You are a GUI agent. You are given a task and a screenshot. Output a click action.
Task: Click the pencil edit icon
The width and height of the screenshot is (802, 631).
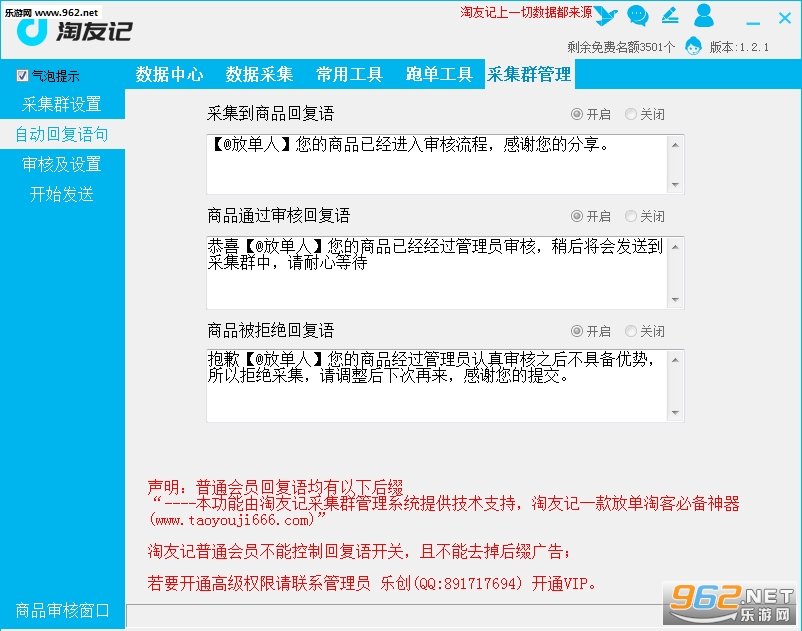point(670,15)
